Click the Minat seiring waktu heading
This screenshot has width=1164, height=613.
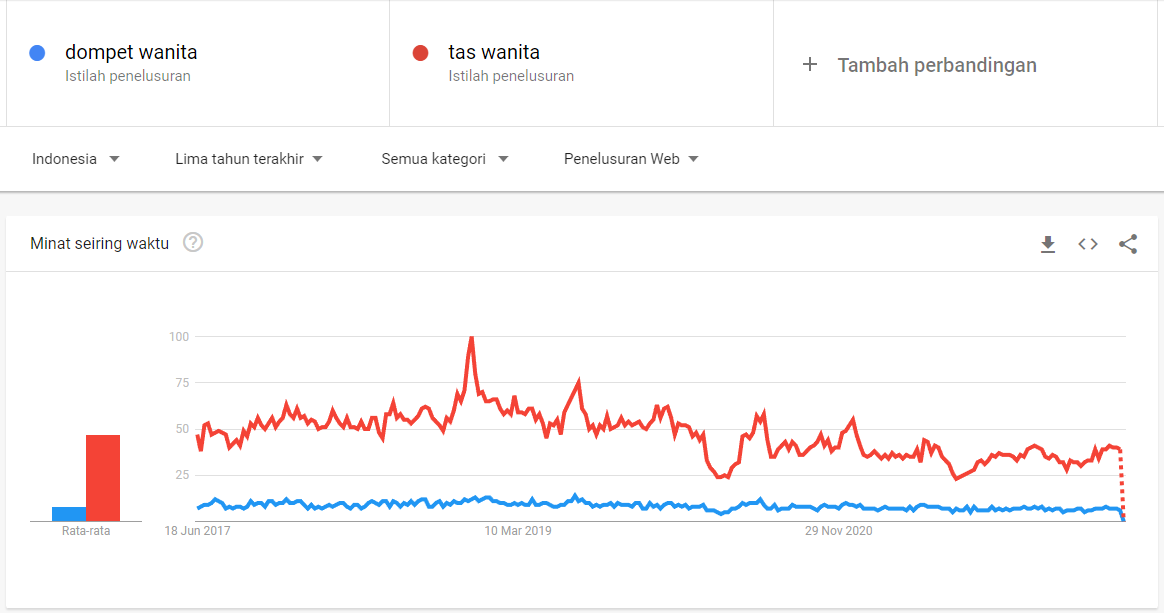(x=99, y=243)
